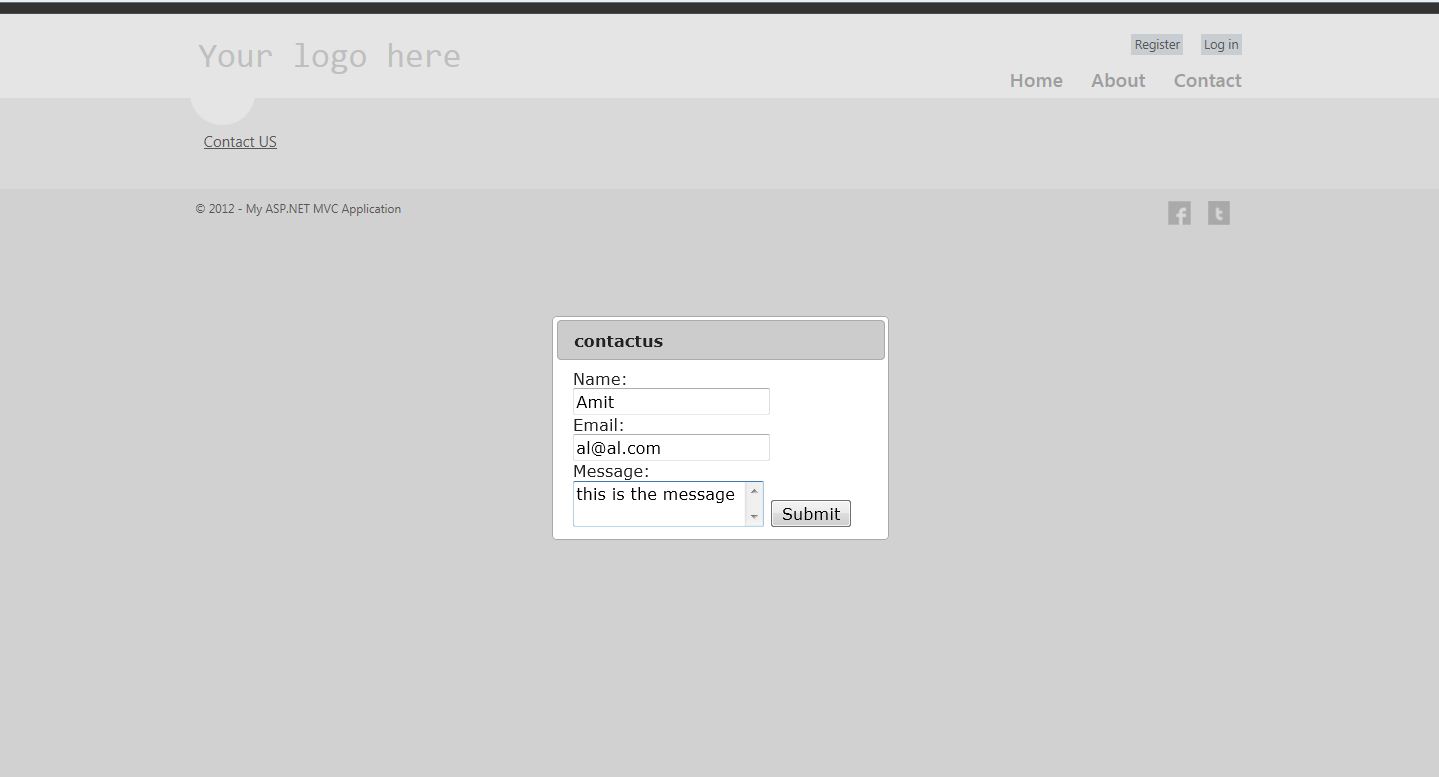
Task: Navigate to the Home menu item
Action: click(x=1036, y=80)
